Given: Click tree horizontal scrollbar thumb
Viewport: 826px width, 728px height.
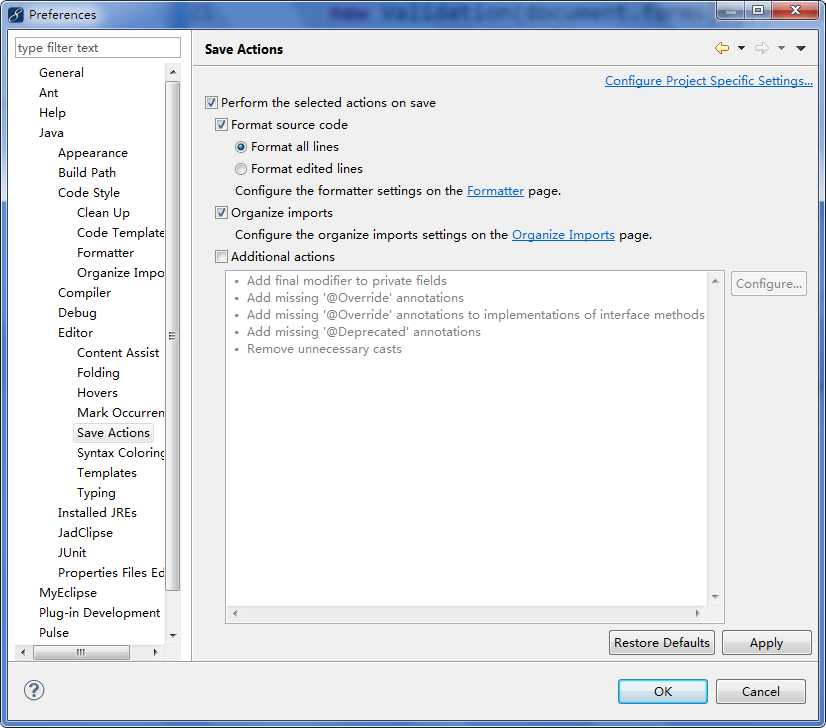Looking at the screenshot, I should (x=81, y=652).
